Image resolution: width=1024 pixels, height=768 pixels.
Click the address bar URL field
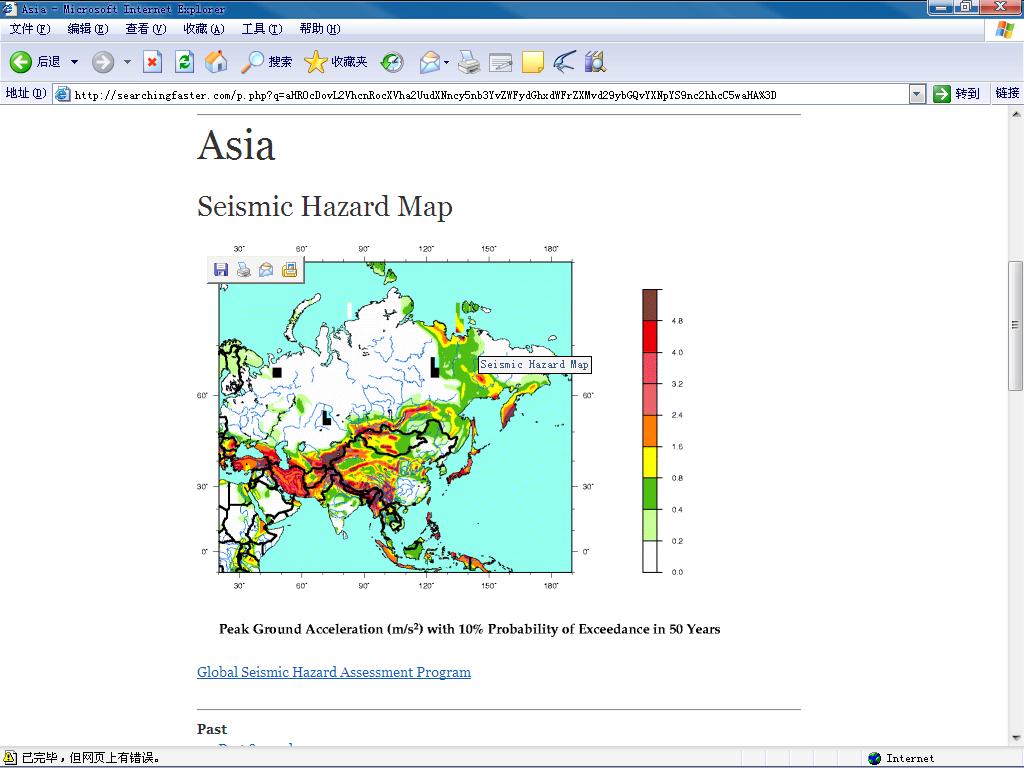click(x=480, y=95)
